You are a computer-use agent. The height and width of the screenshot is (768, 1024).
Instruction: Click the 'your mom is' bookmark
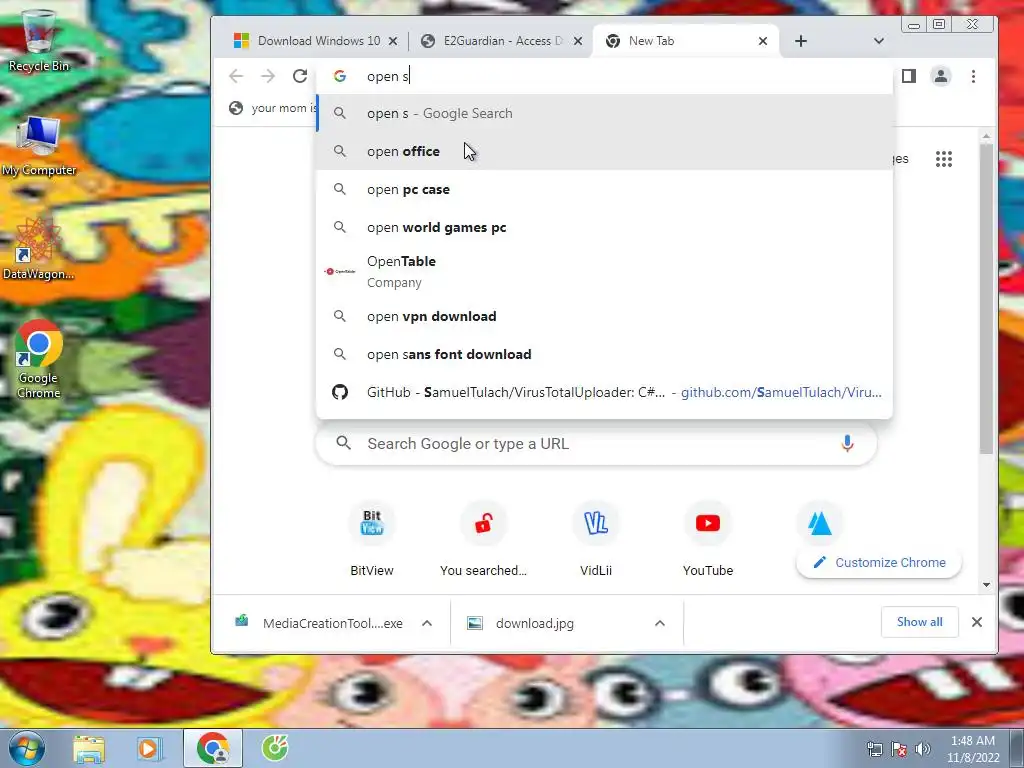273,108
